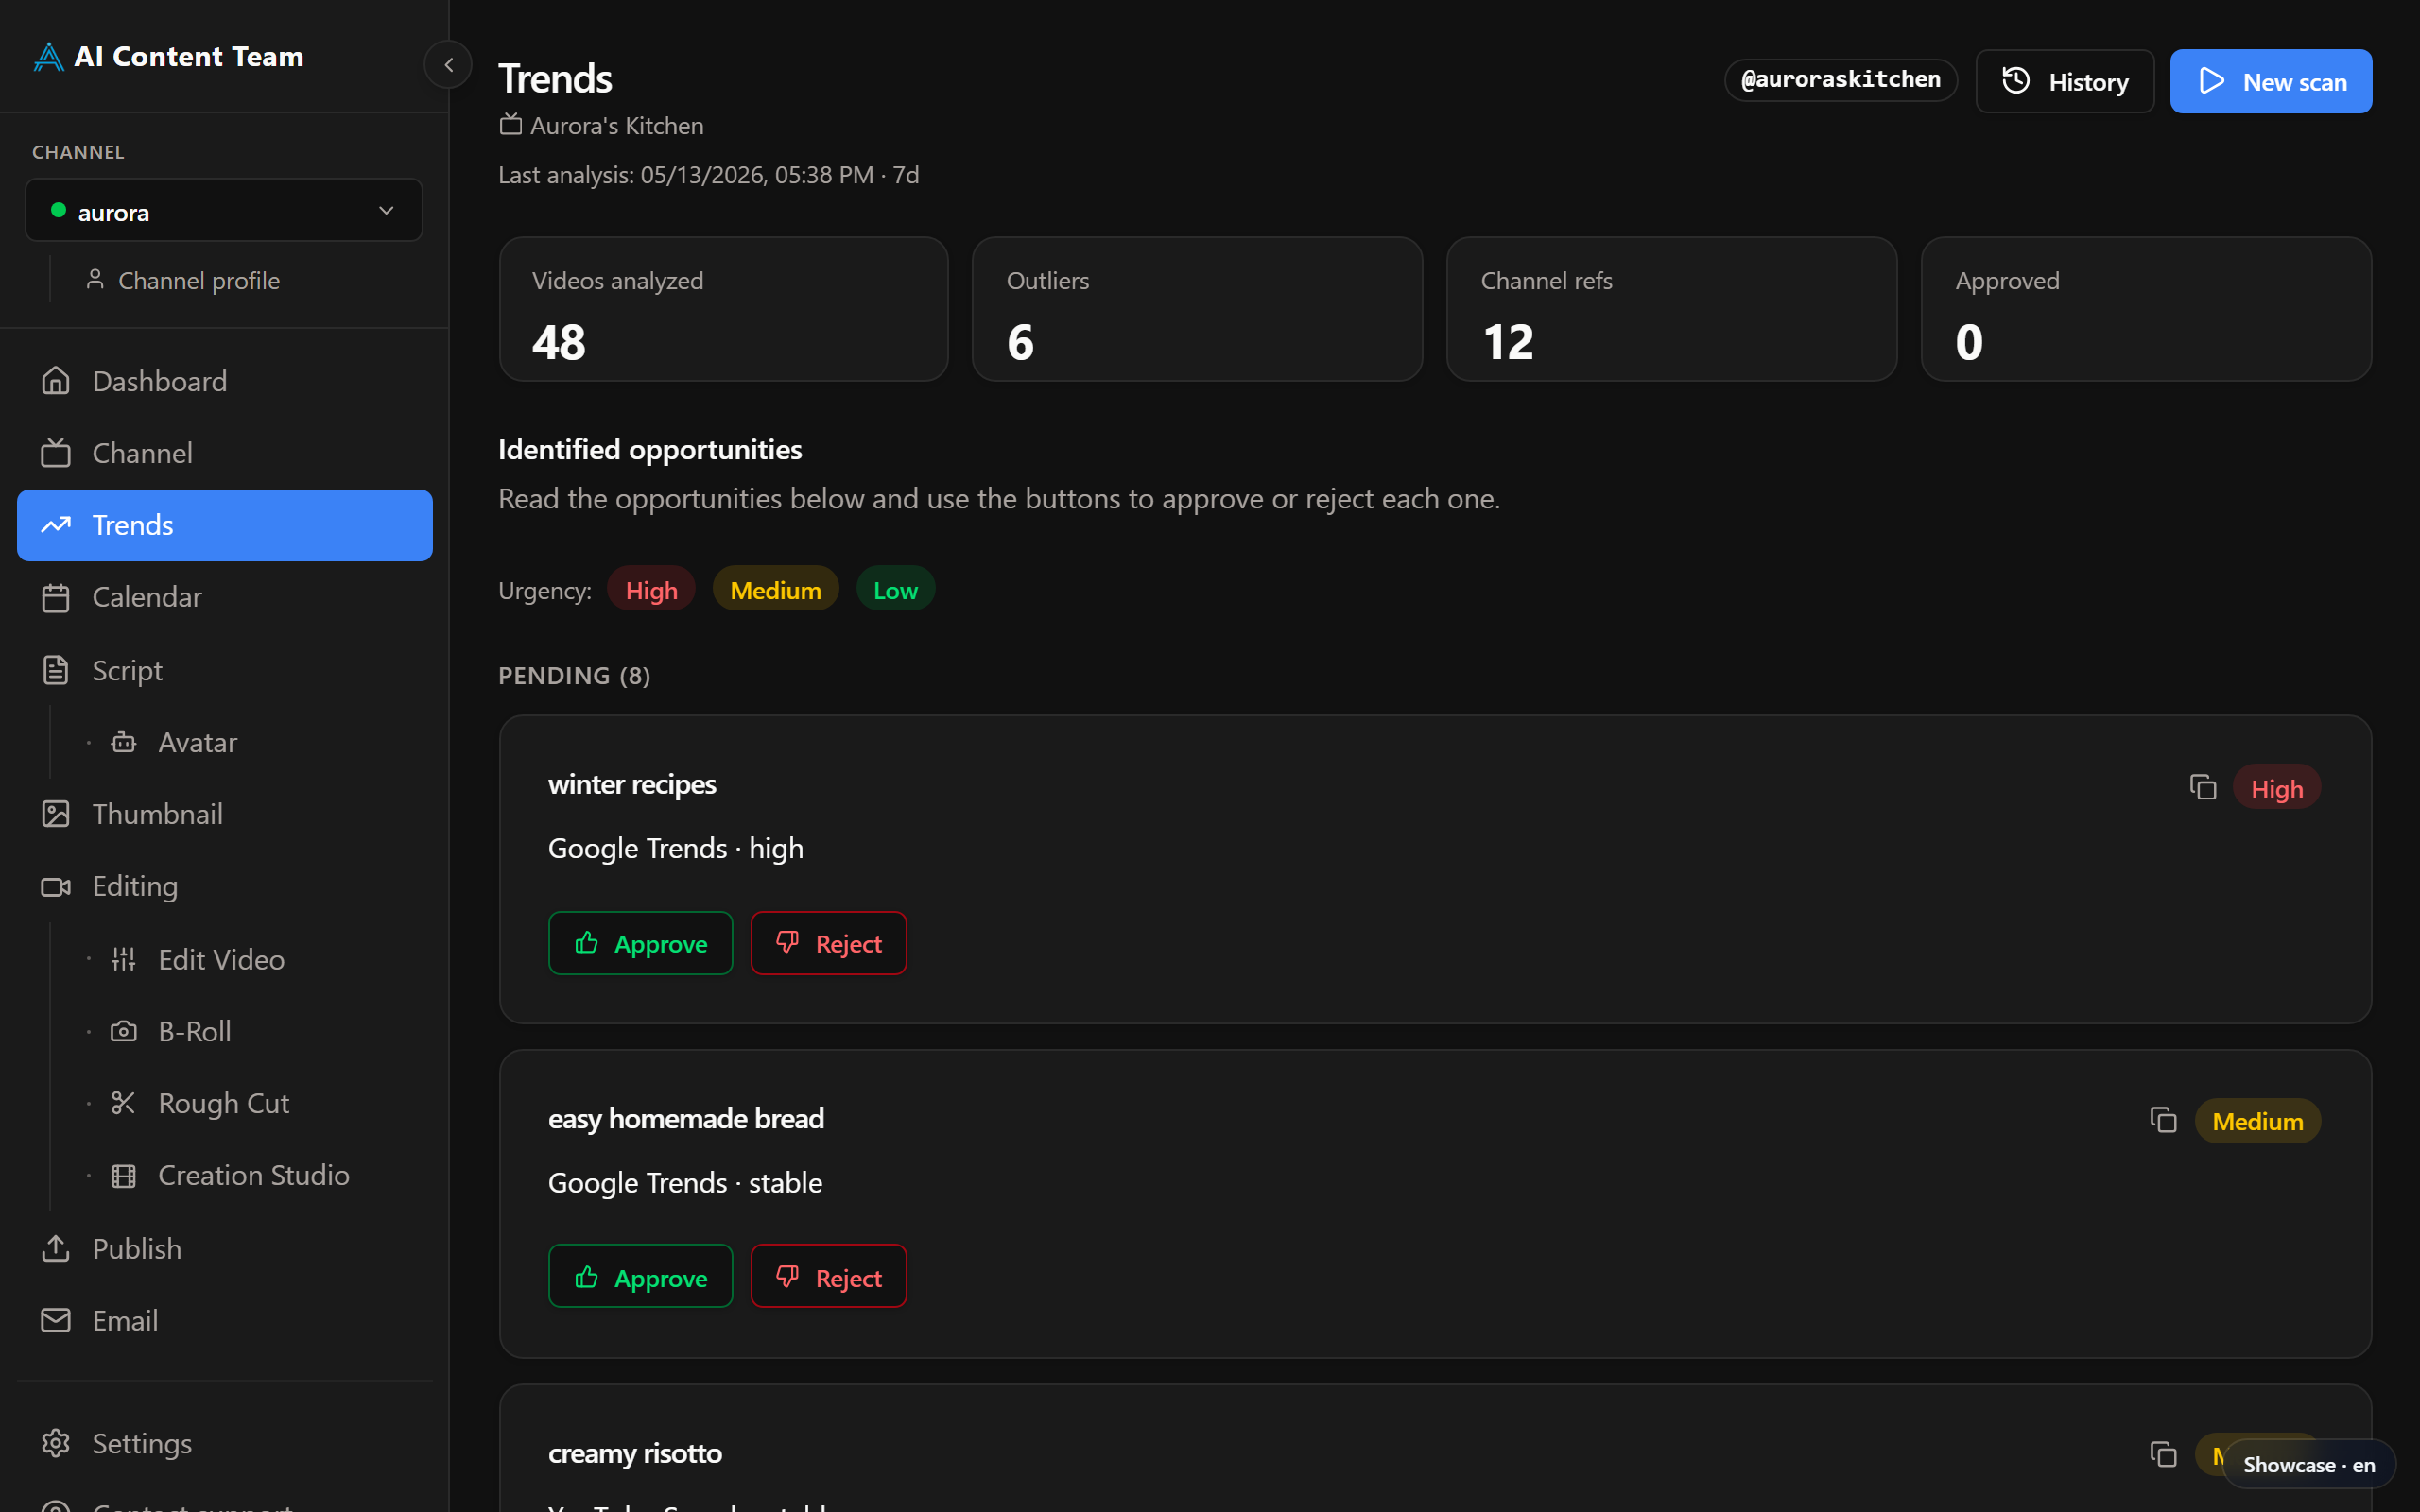Filter by Medium urgency
The width and height of the screenshot is (2420, 1512).
(775, 590)
